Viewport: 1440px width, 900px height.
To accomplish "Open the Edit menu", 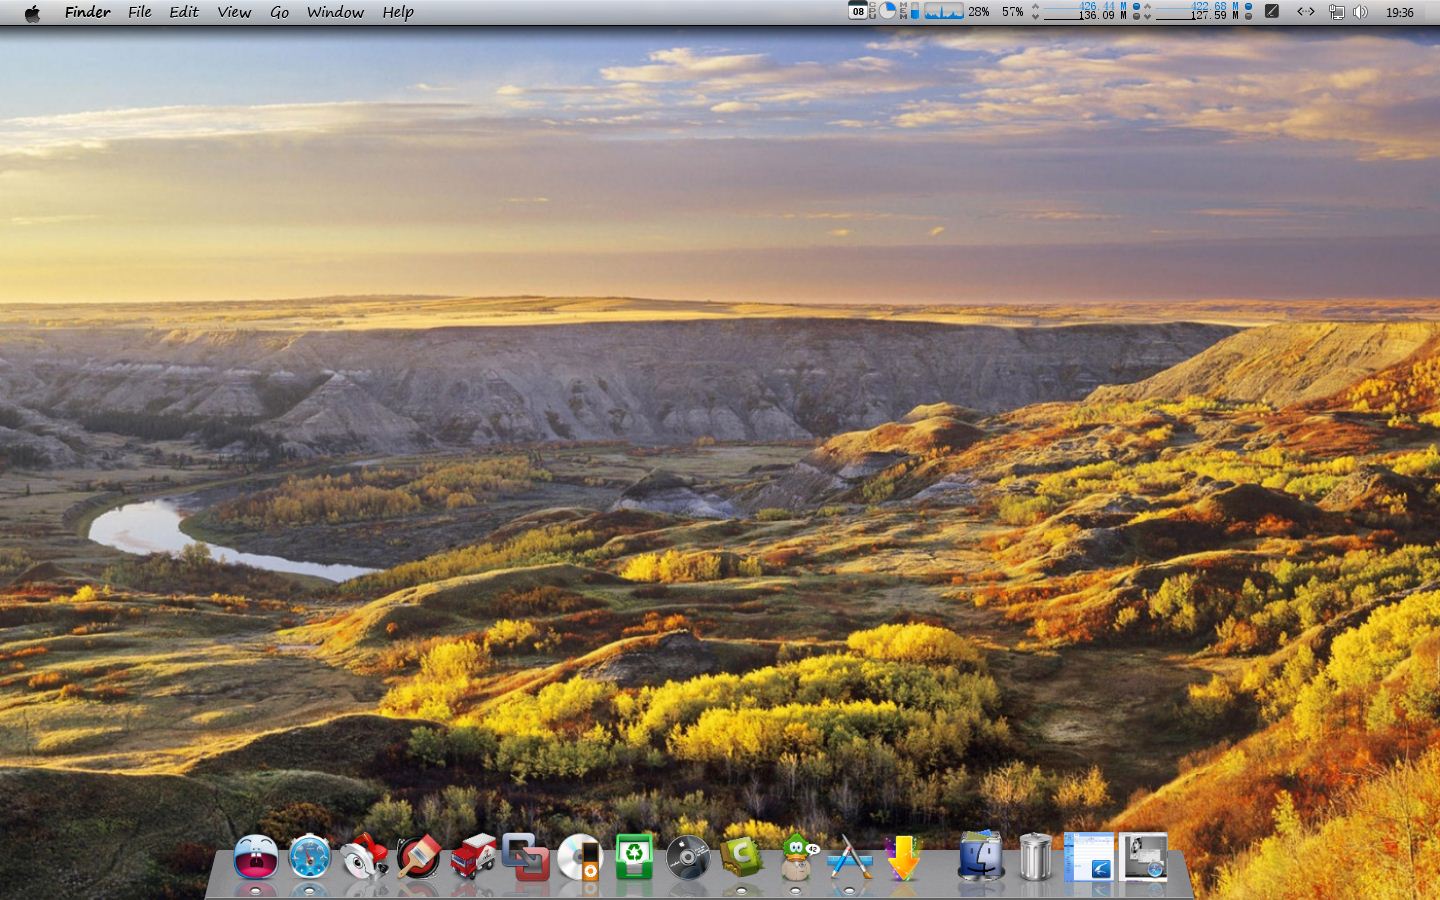I will pyautogui.click(x=184, y=12).
